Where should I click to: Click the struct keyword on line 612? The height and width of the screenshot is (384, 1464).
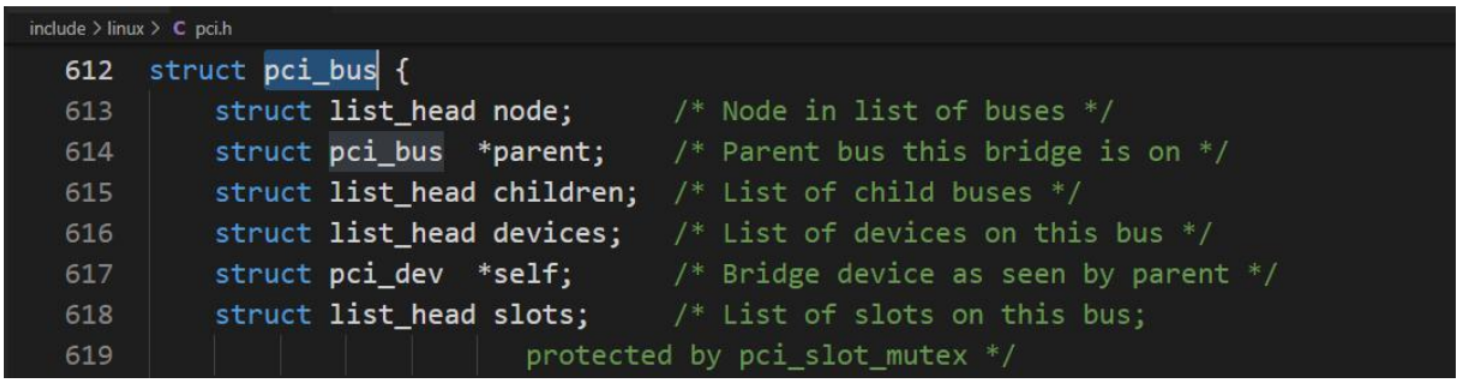[198, 71]
